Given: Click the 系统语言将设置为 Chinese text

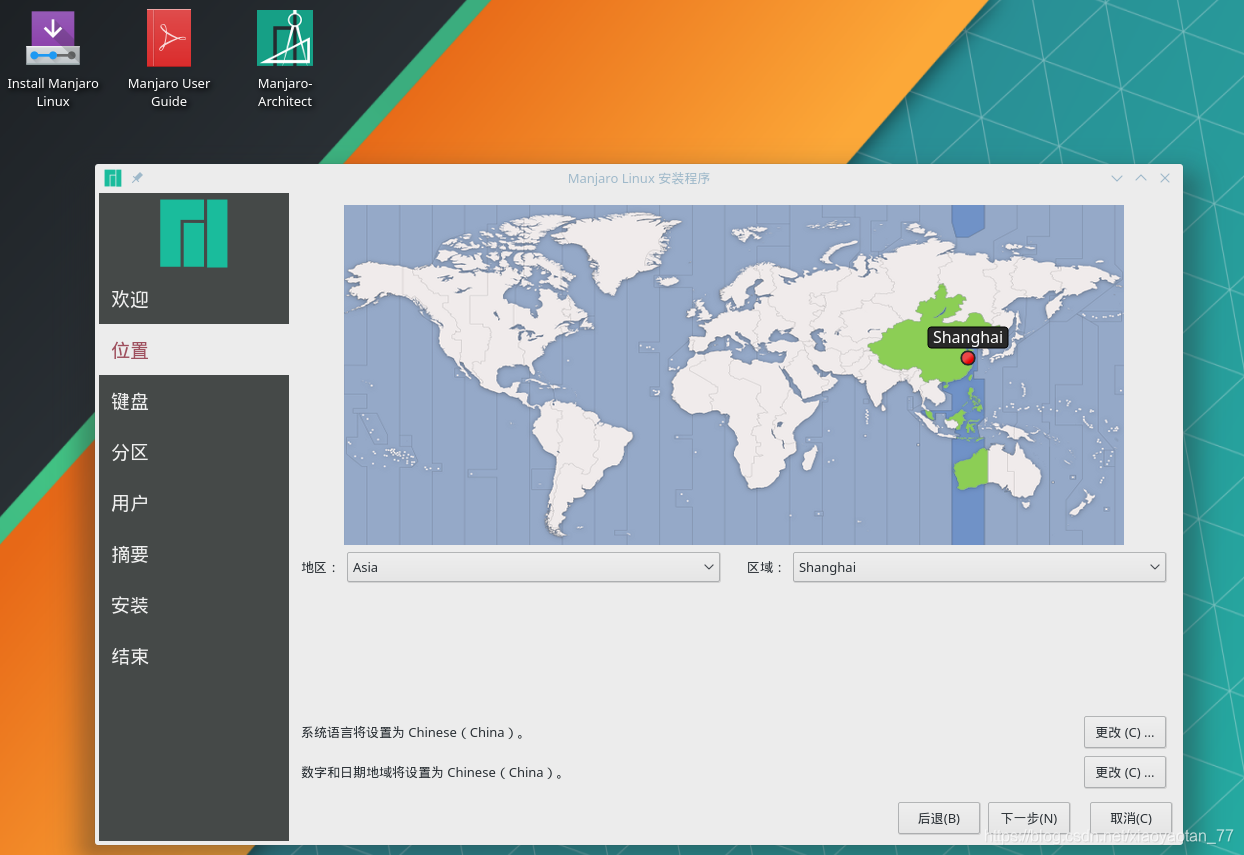Looking at the screenshot, I should coord(413,732).
